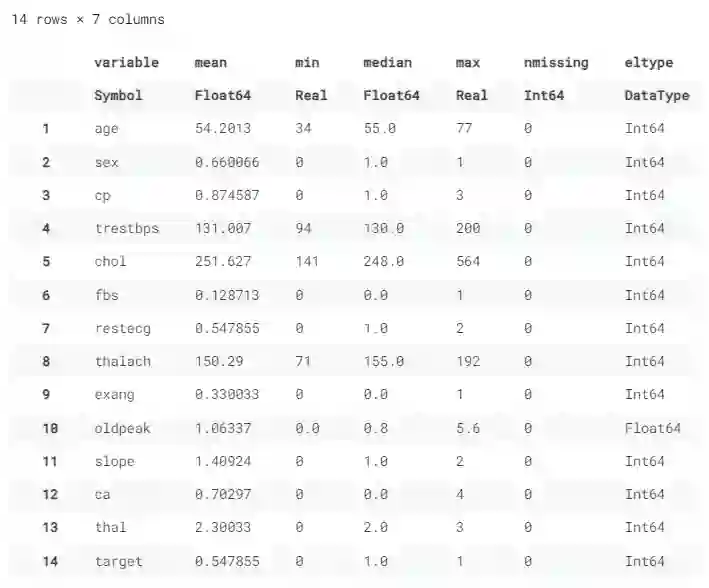This screenshot has width=709, height=588.
Task: Click the 'nmissing' column header
Action: pyautogui.click(x=556, y=62)
